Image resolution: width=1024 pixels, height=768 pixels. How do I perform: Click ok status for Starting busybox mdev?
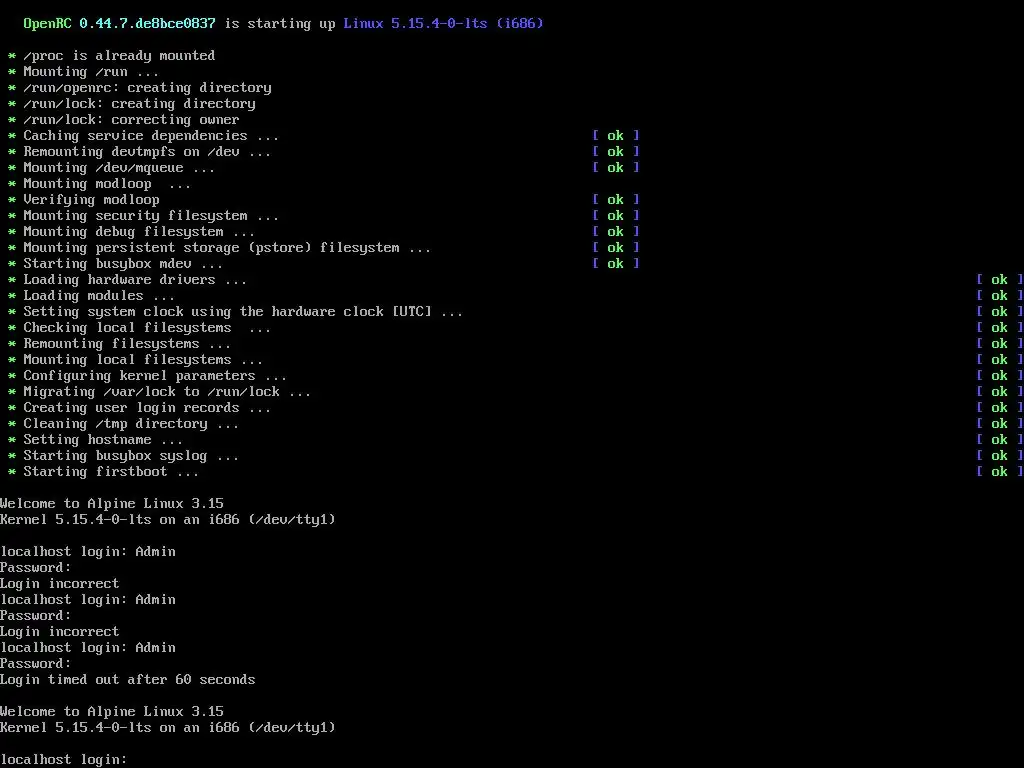click(616, 264)
